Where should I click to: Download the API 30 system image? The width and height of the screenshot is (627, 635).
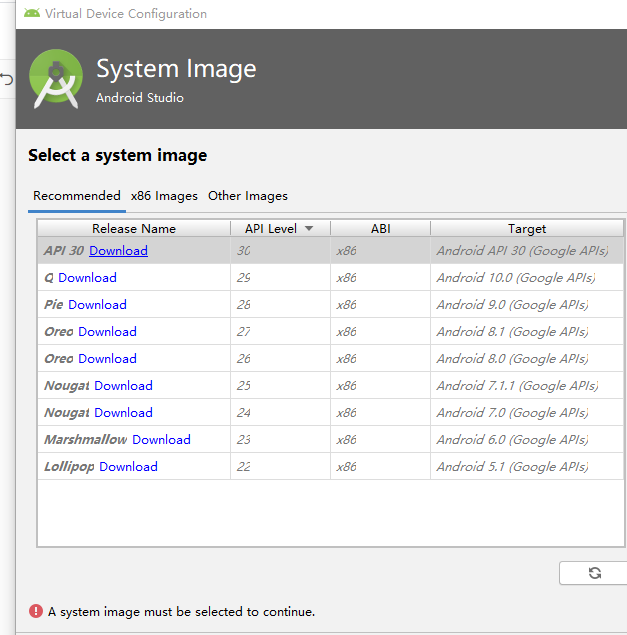tap(118, 251)
